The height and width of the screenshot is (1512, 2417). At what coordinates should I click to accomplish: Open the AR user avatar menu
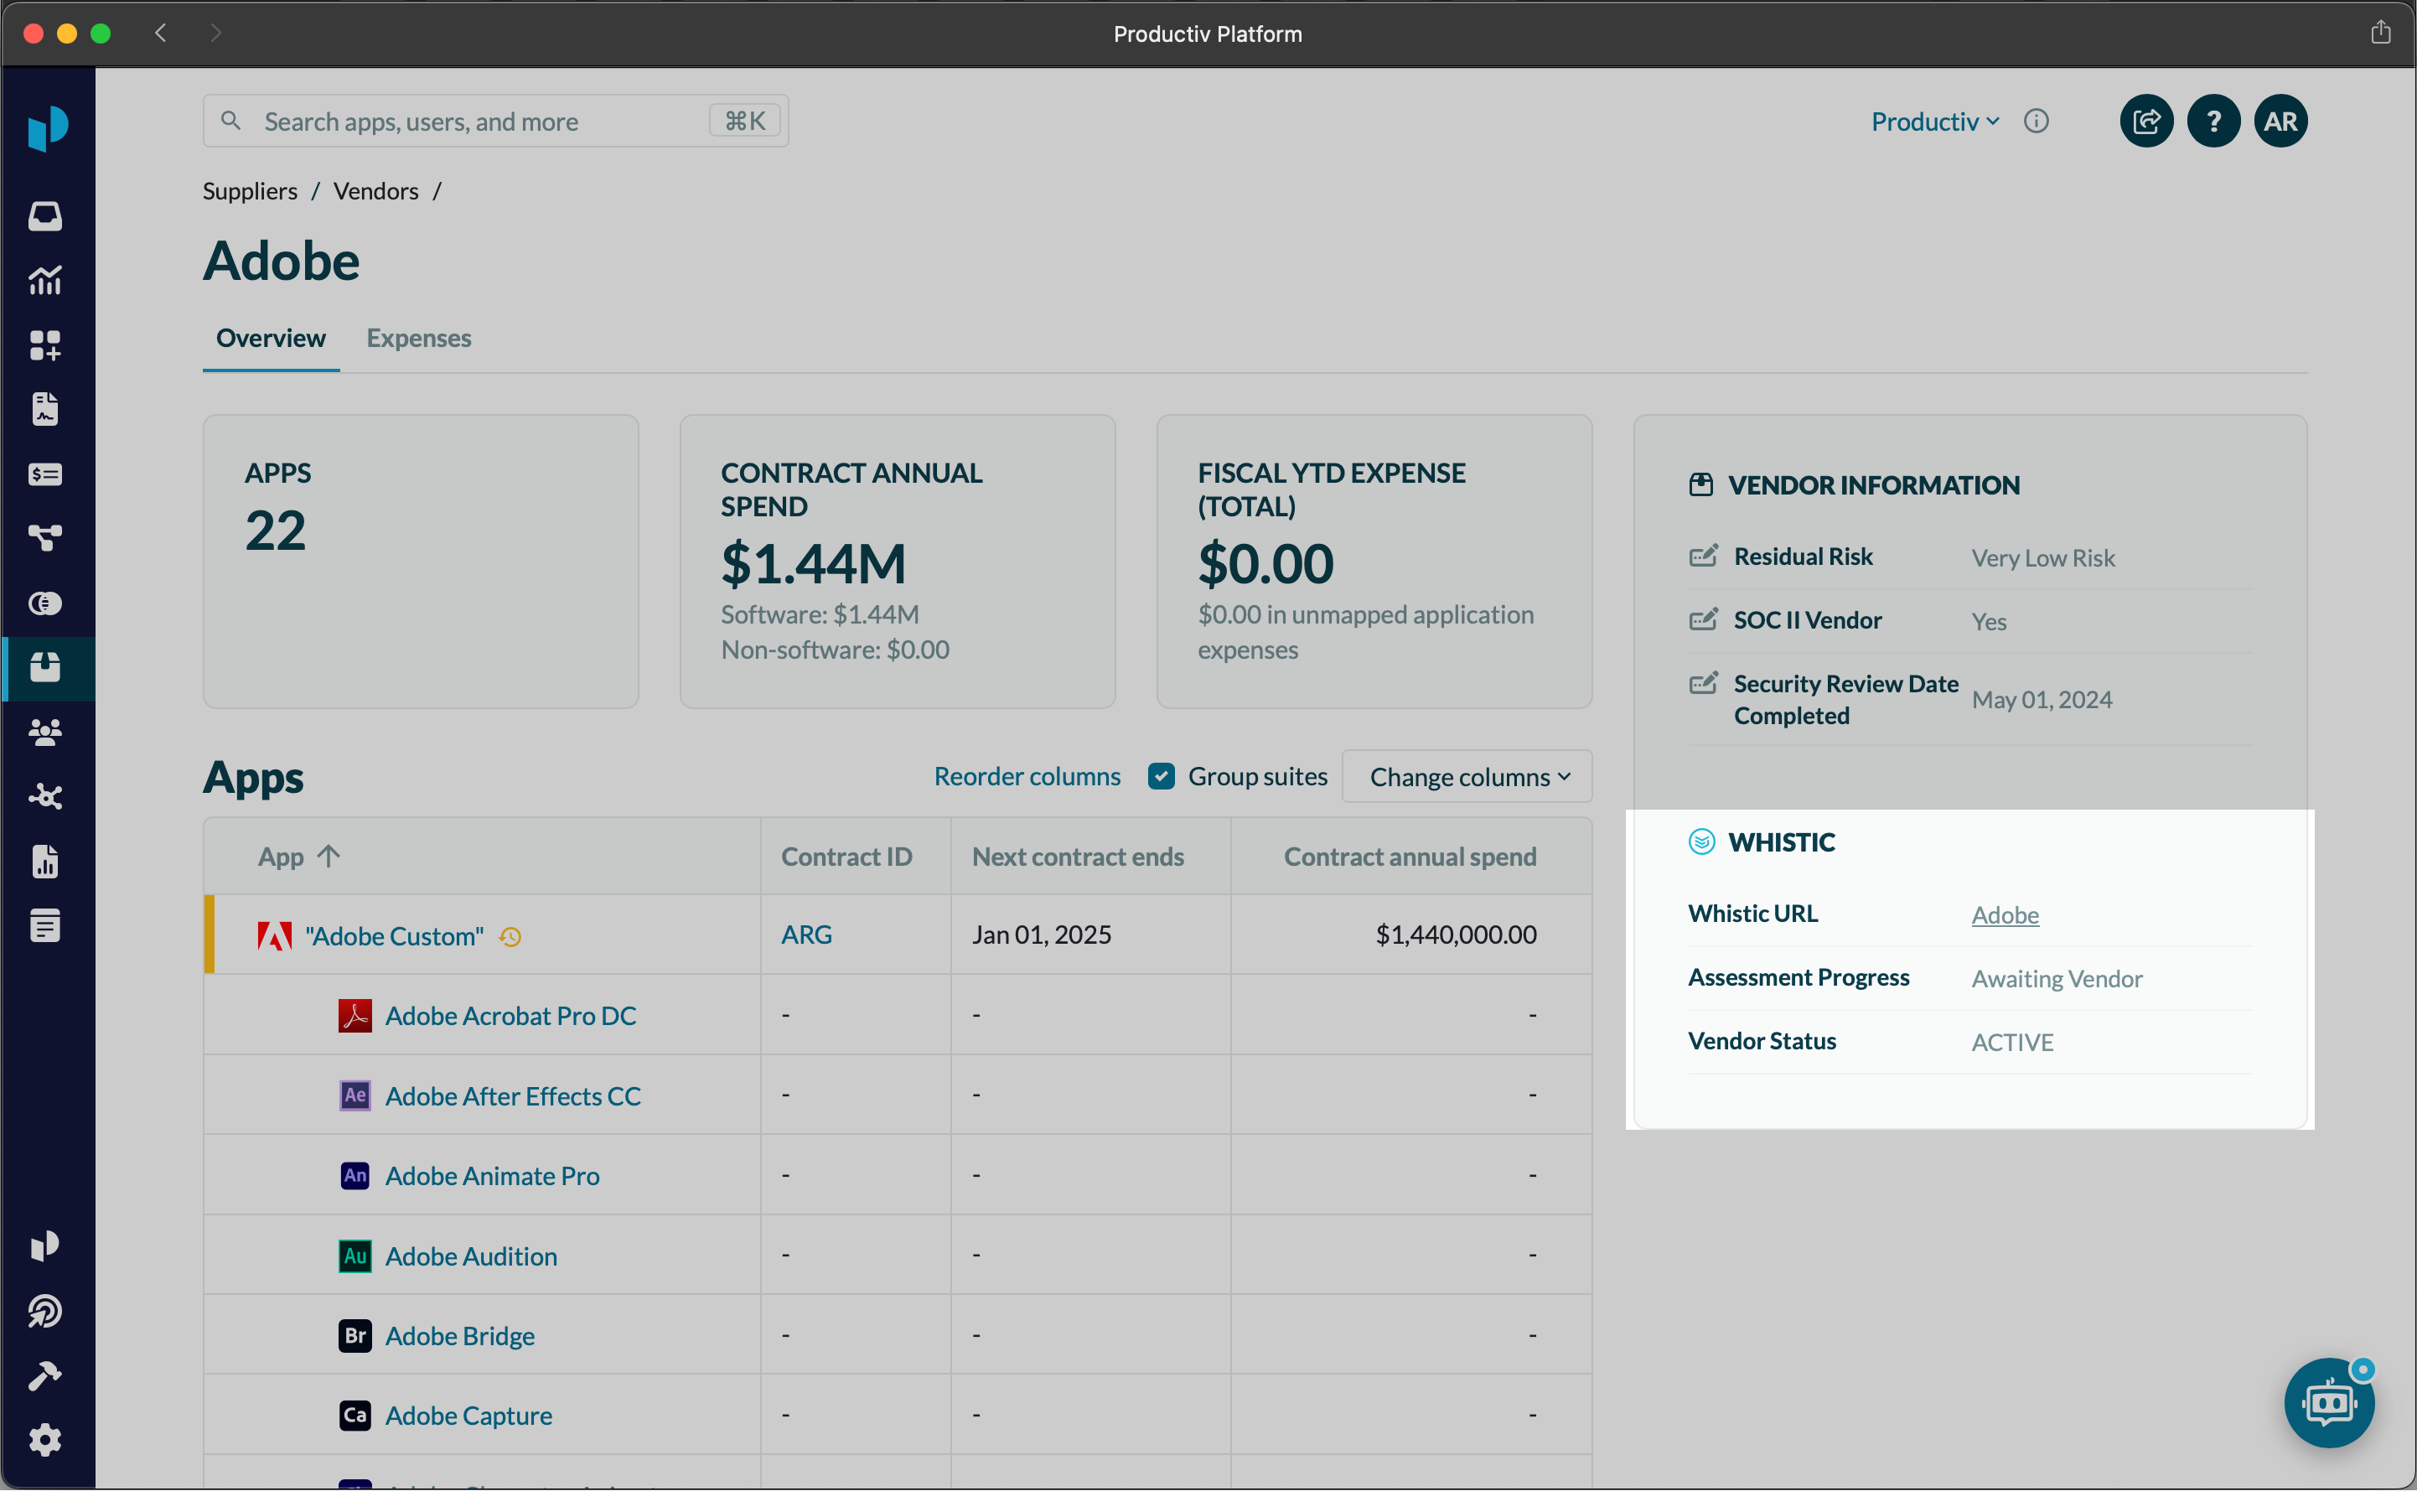click(2280, 121)
